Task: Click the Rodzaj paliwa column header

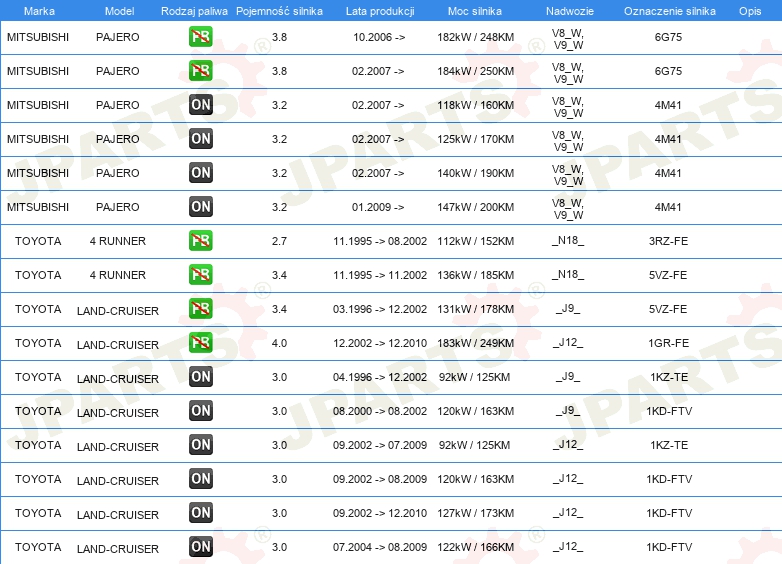Action: [x=194, y=11]
